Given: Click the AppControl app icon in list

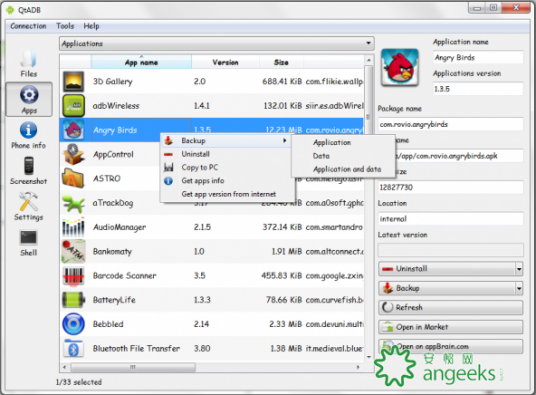Looking at the screenshot, I should coord(73,154).
